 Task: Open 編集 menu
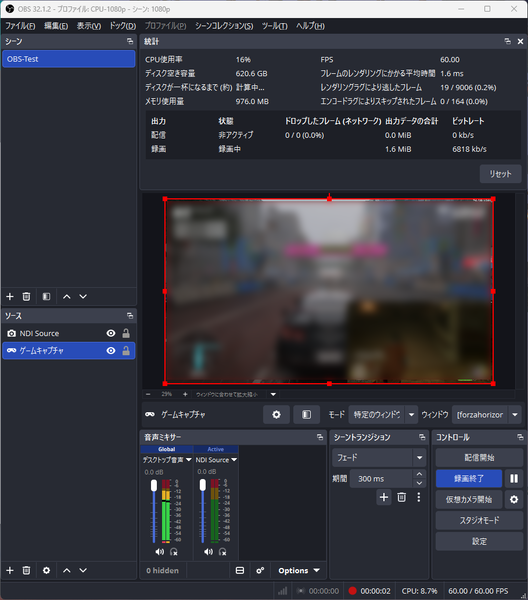[x=56, y=26]
